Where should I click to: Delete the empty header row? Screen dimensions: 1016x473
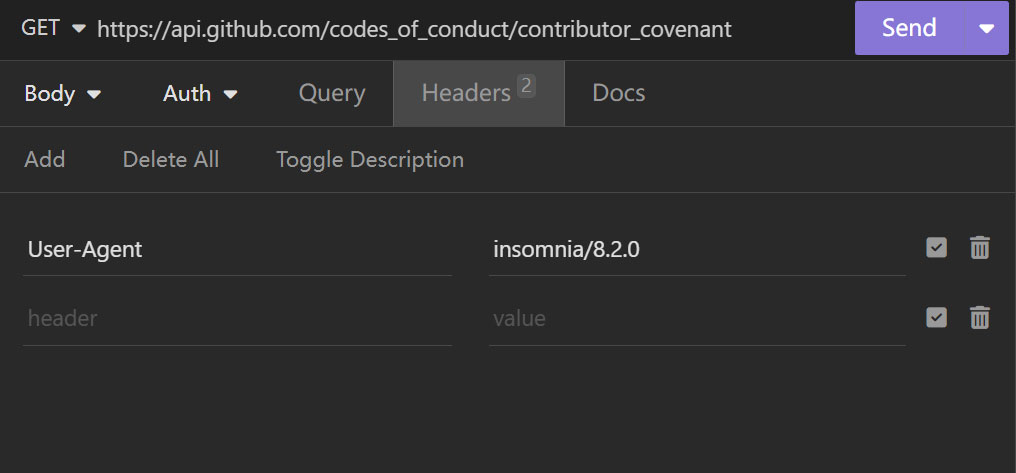(979, 317)
